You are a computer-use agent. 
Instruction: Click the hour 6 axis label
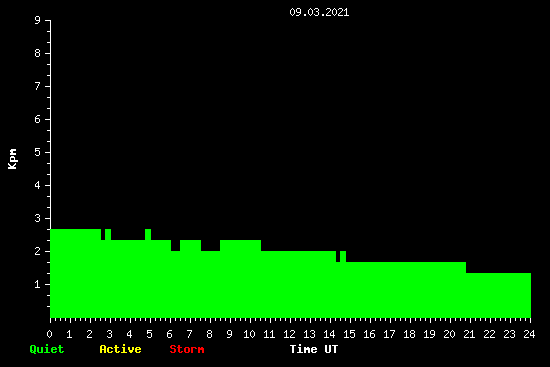pyautogui.click(x=169, y=334)
